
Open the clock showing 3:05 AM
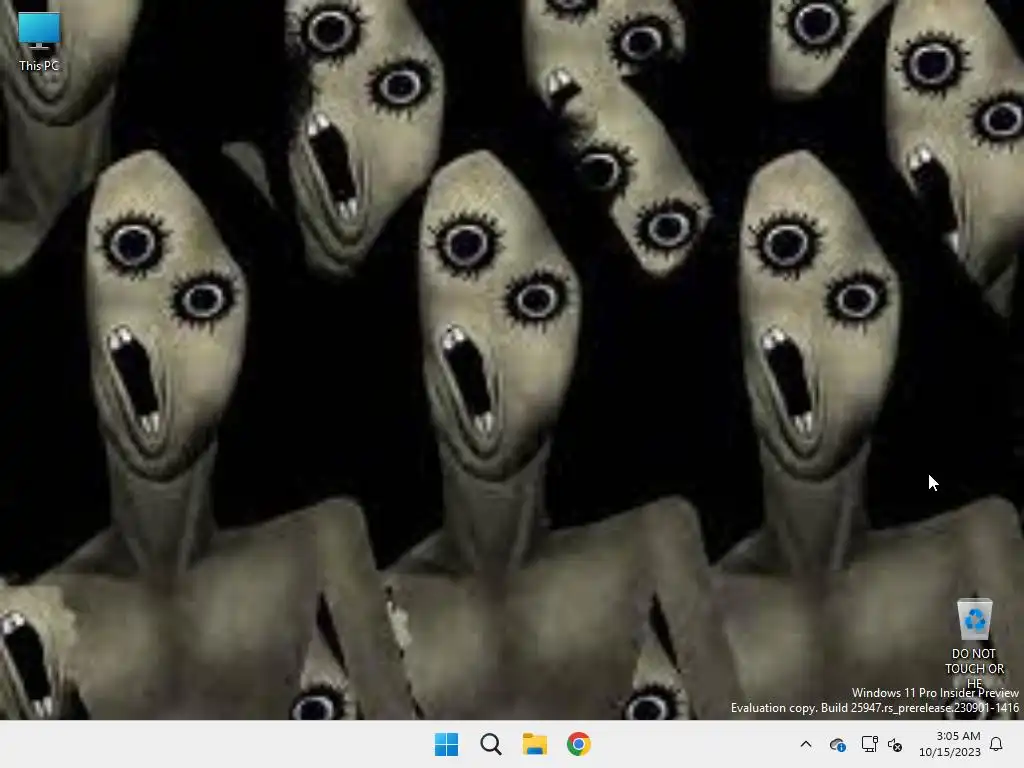[x=958, y=736]
